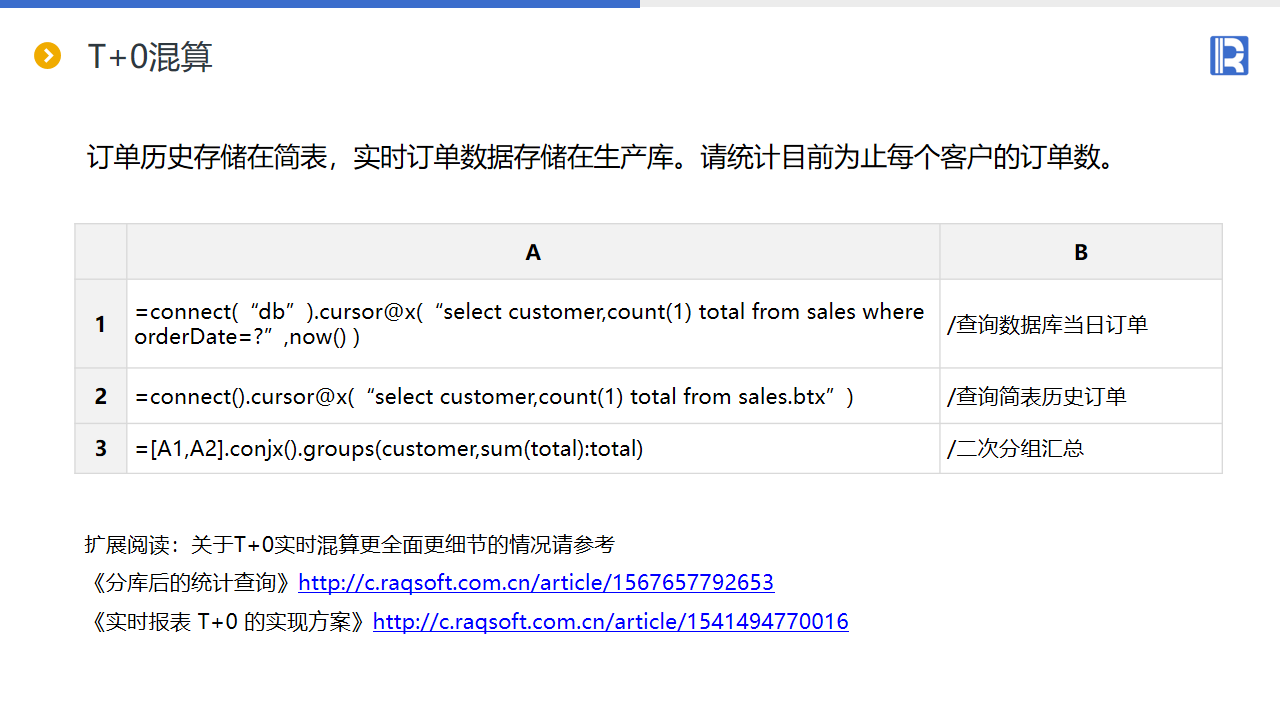Image resolution: width=1280 pixels, height=720 pixels.
Task: Click the comment 二次分组汇总
Action: pyautogui.click(x=1016, y=449)
